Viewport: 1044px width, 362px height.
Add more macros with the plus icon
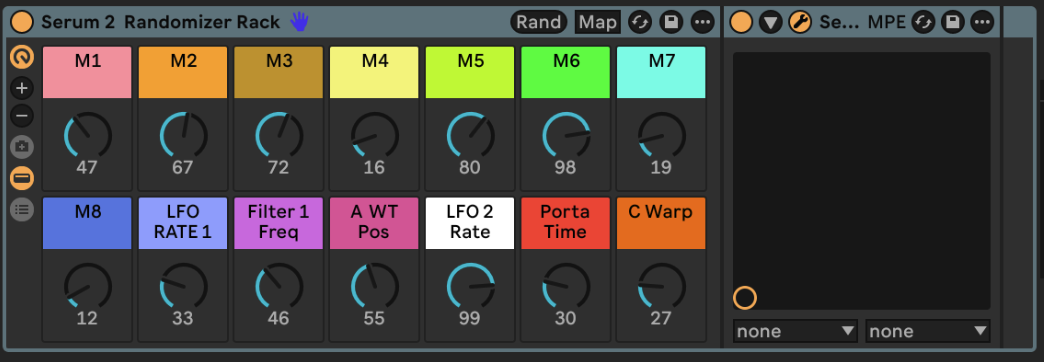point(22,87)
